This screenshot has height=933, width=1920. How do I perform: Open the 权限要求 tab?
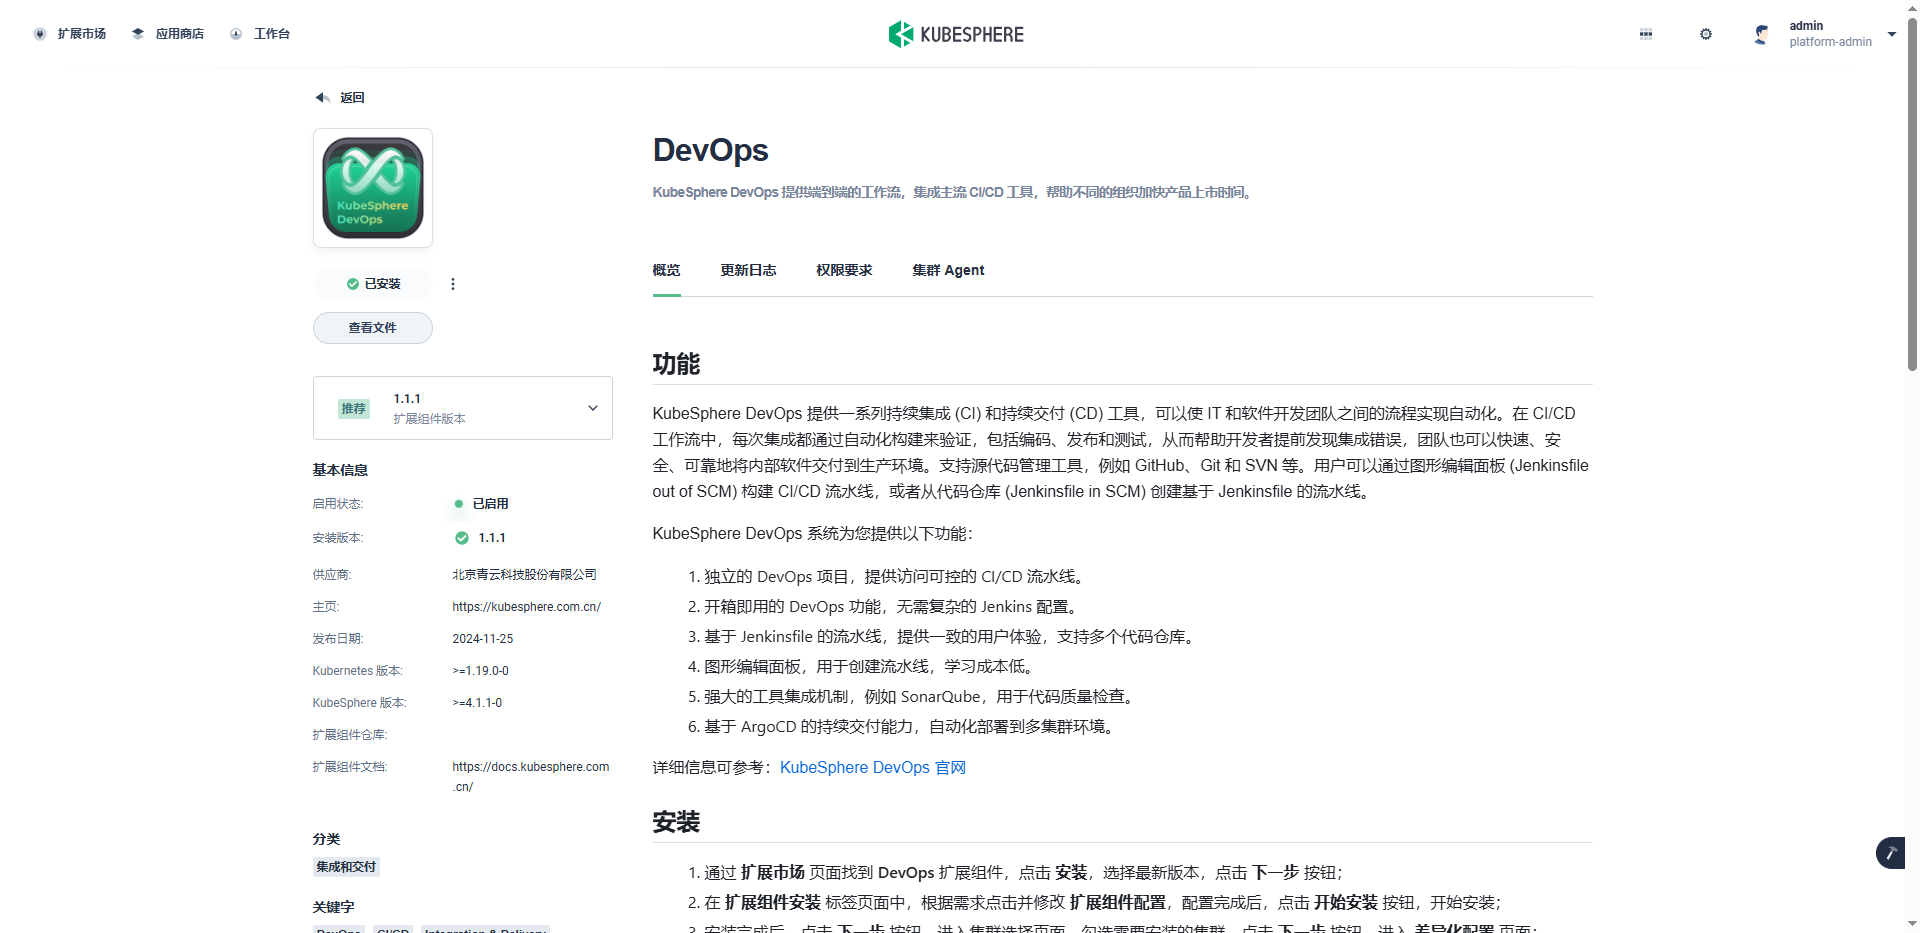point(845,270)
